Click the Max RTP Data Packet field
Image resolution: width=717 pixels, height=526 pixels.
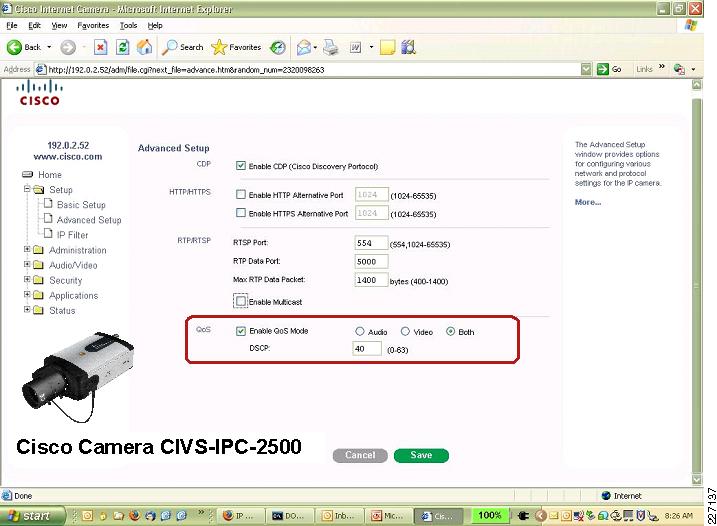[371, 279]
